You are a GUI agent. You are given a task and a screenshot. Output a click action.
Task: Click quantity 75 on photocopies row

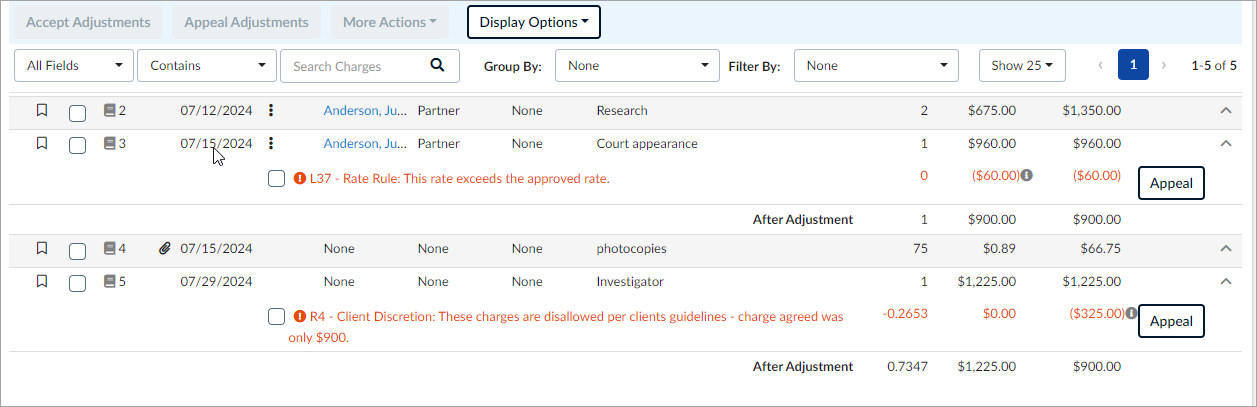tap(920, 249)
